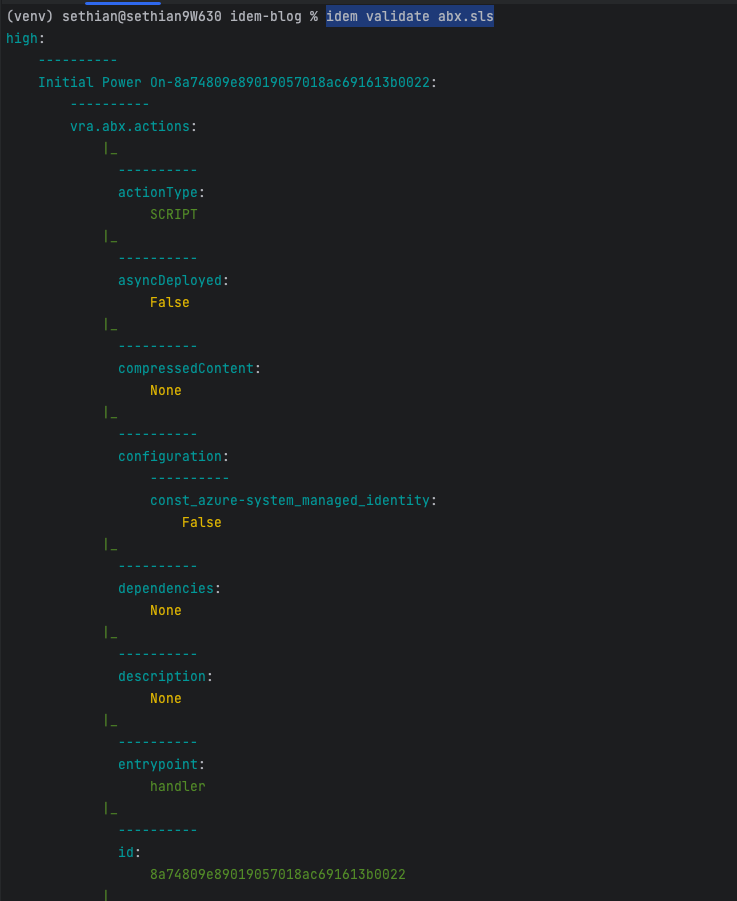Select the 'SCRIPT' value text
Viewport: 737px width, 901px height.
[x=174, y=214]
